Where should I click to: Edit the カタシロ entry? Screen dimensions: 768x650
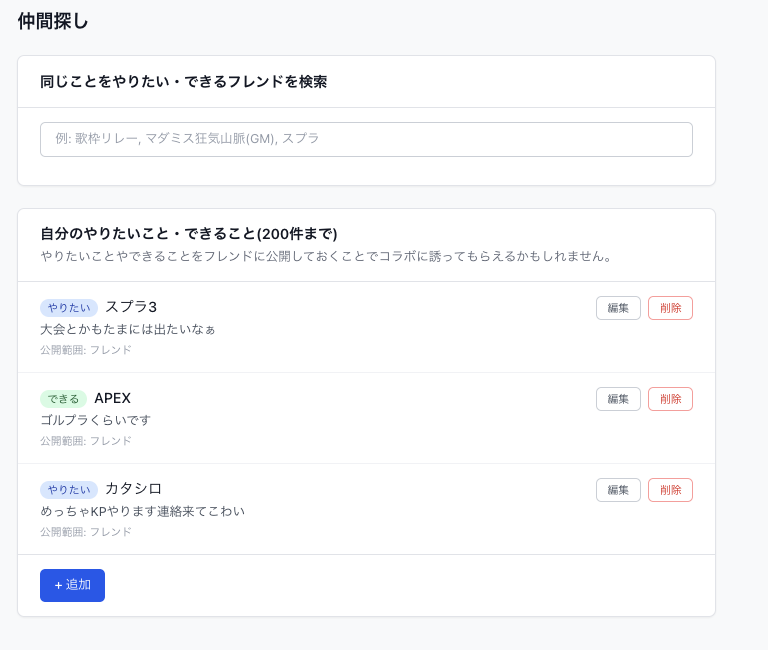point(618,490)
